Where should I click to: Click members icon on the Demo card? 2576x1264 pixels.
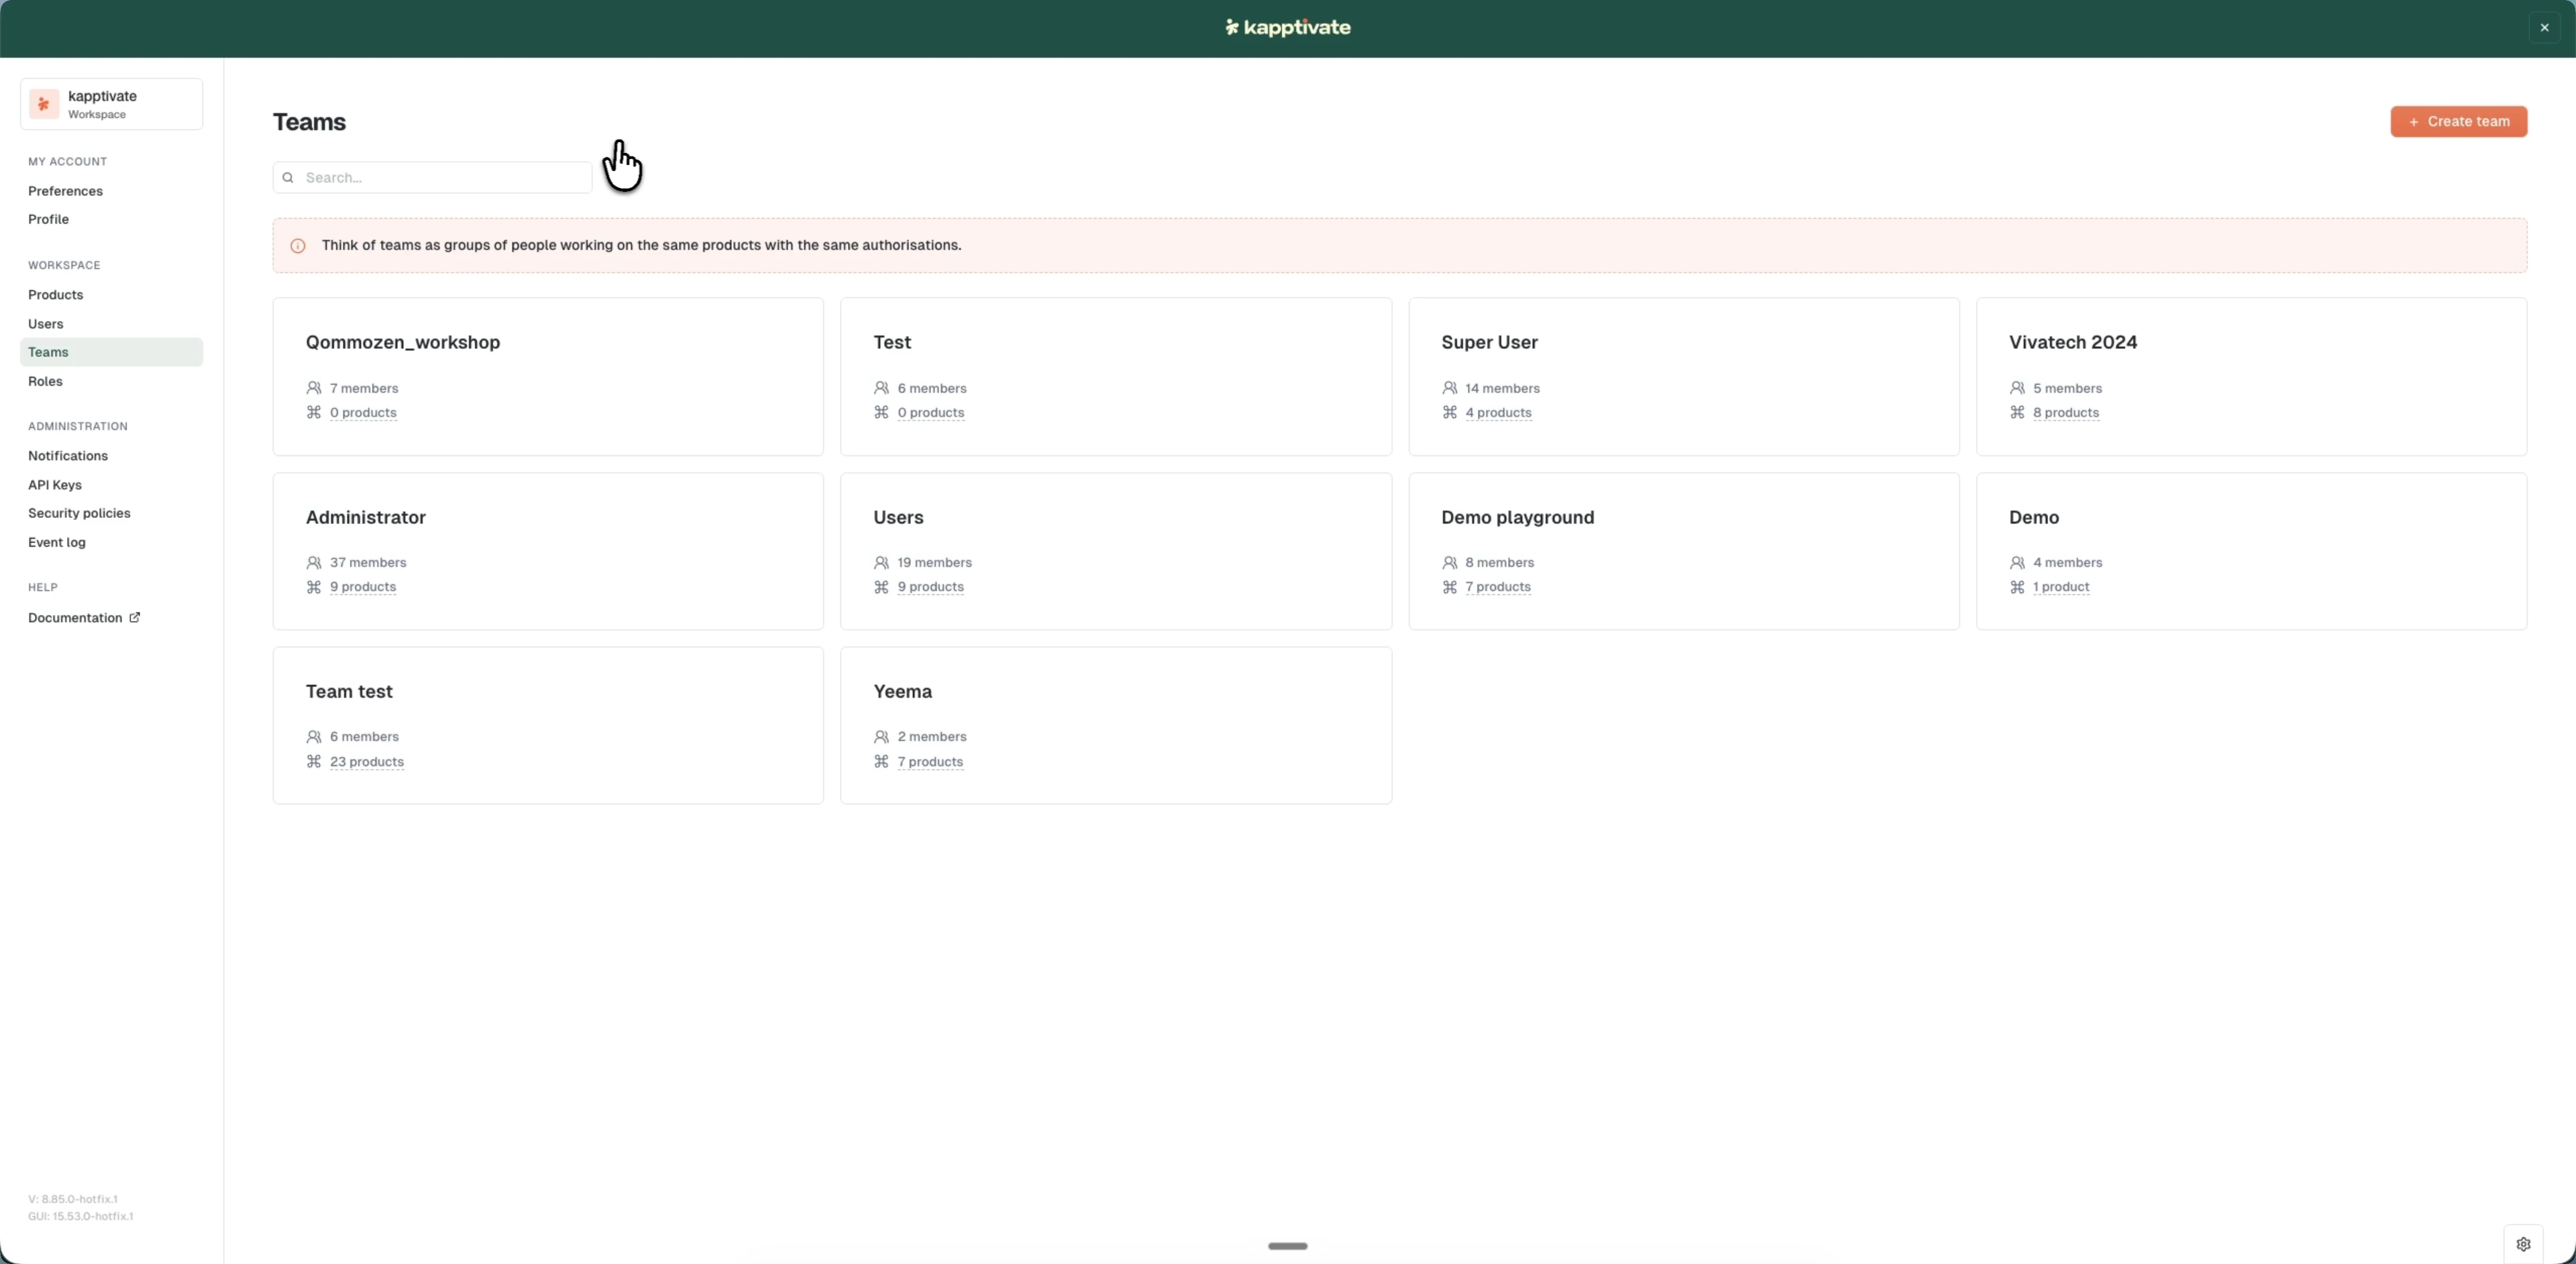(x=2017, y=563)
